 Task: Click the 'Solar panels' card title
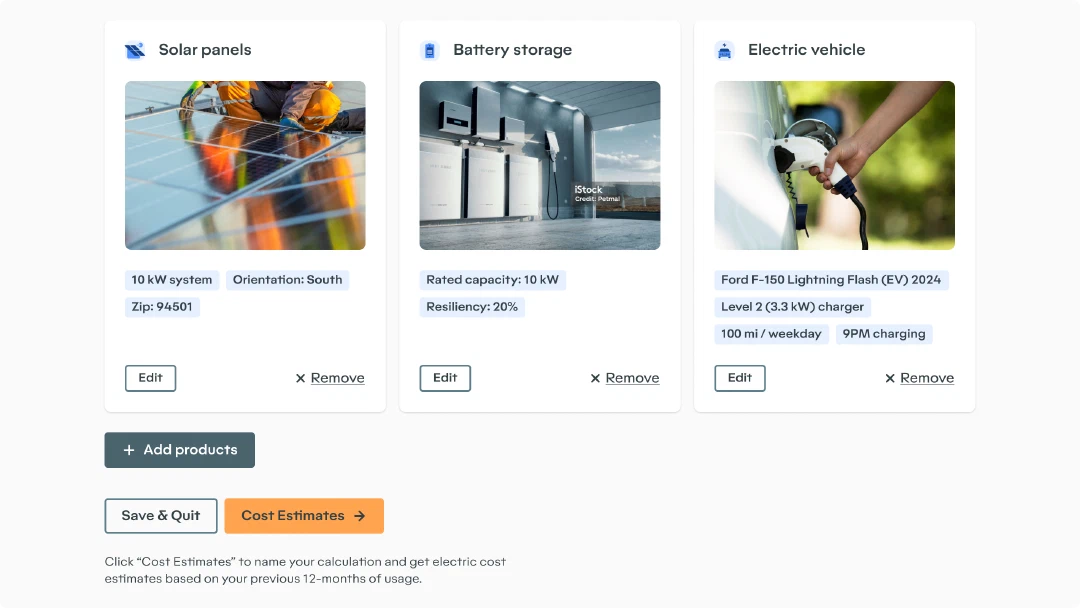click(205, 50)
